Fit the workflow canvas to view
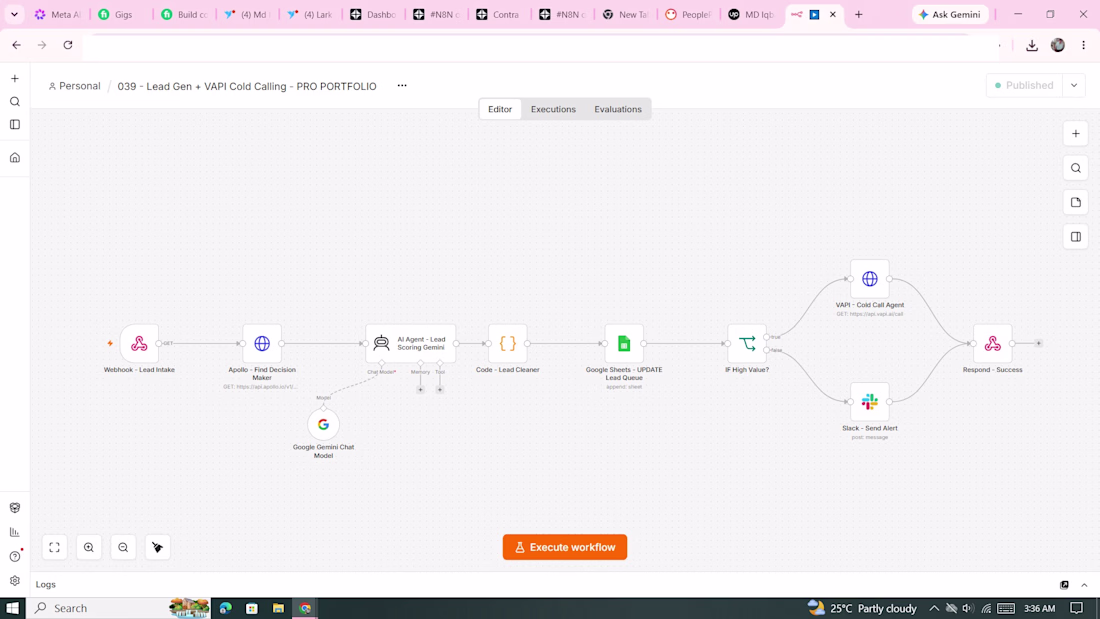This screenshot has height=619, width=1100. (x=55, y=547)
